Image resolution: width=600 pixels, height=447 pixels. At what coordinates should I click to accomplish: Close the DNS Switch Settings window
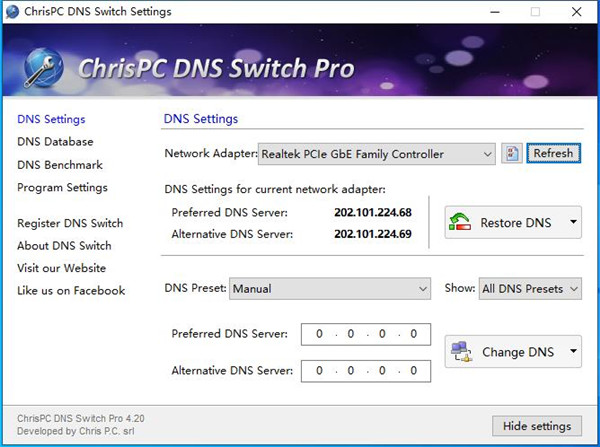[577, 12]
